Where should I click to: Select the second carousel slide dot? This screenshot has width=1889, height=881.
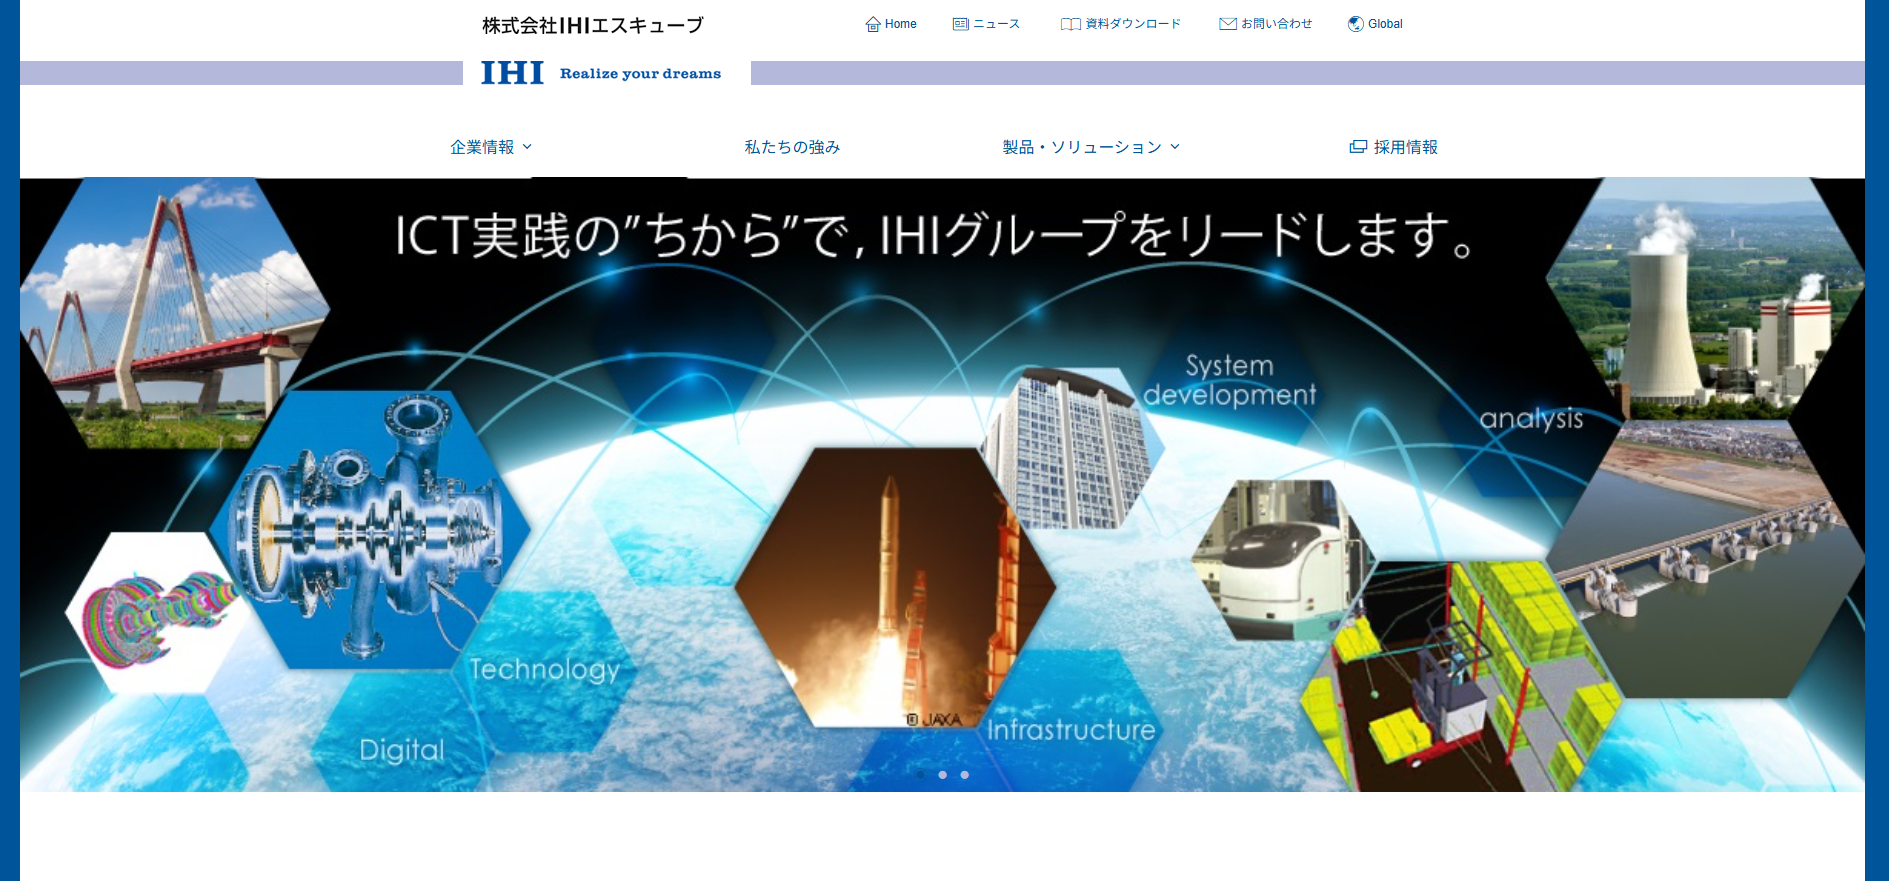coord(942,775)
